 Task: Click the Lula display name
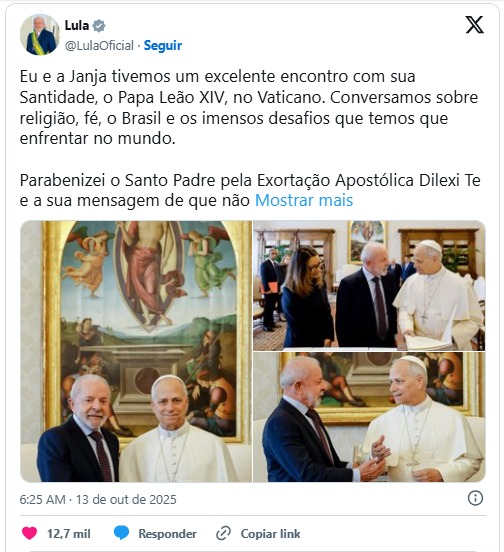[x=77, y=25]
